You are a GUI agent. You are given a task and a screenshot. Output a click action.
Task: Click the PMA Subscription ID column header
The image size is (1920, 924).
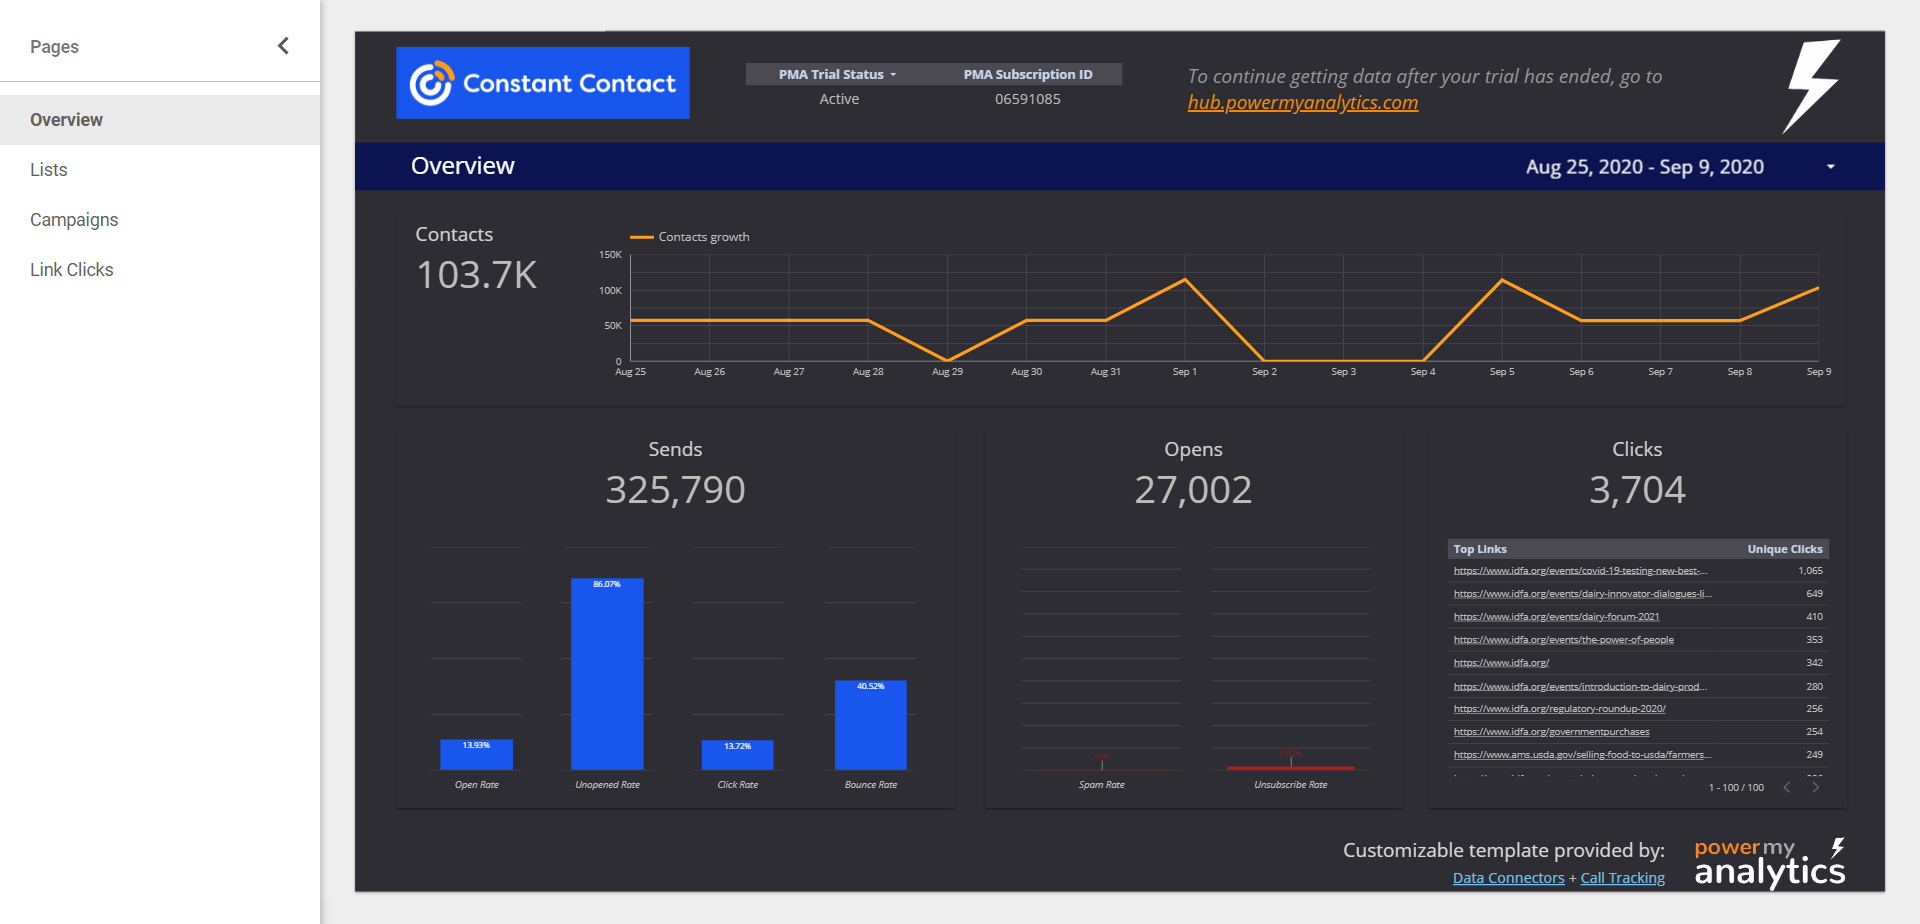click(1027, 74)
